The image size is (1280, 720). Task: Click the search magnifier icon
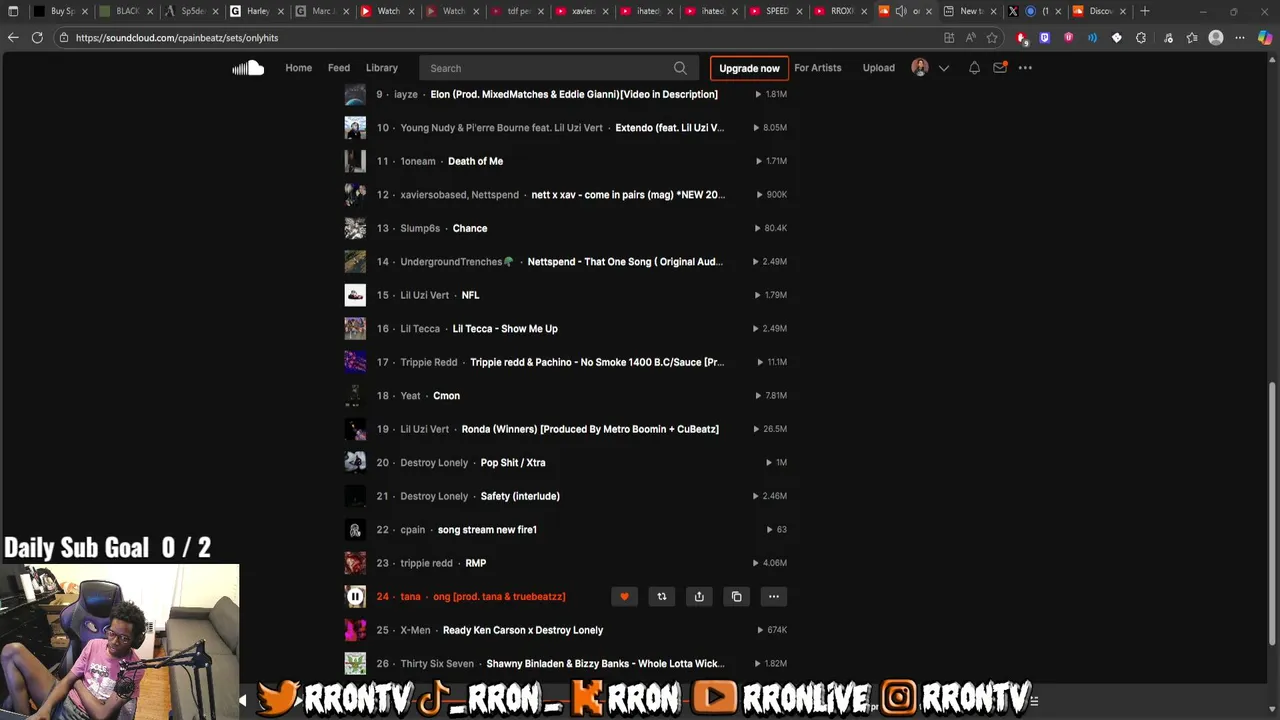(x=680, y=68)
